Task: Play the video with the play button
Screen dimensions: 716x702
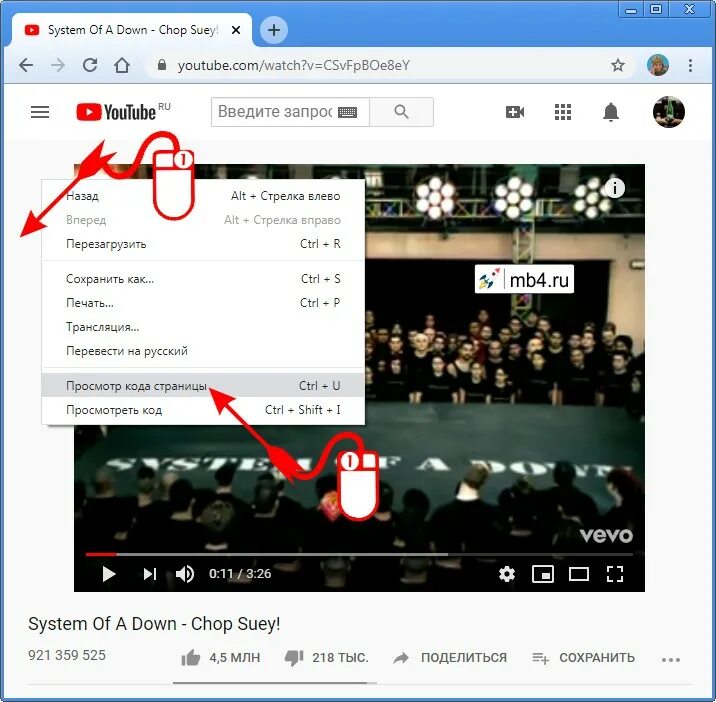Action: click(109, 574)
